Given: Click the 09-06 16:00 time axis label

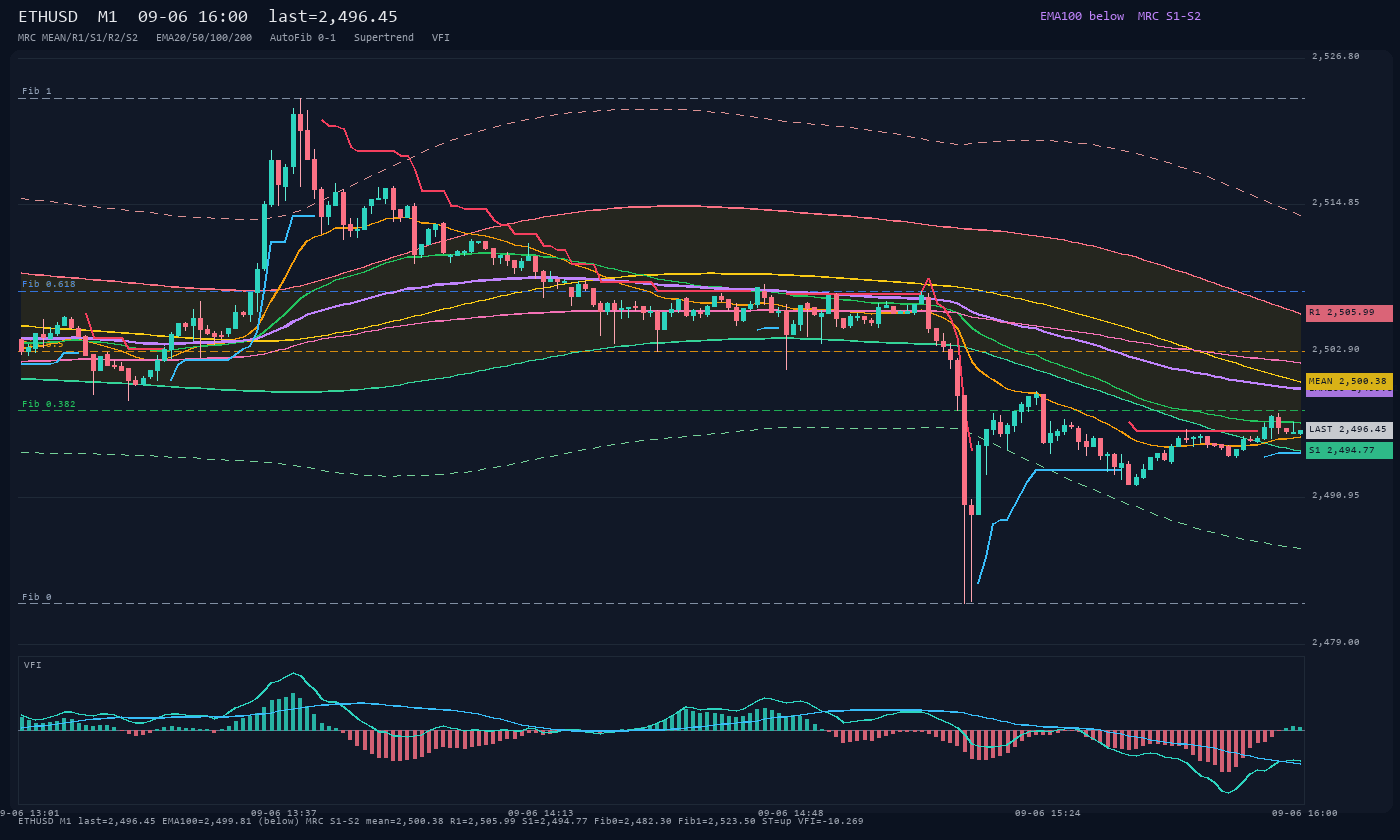Looking at the screenshot, I should click(x=1305, y=813).
